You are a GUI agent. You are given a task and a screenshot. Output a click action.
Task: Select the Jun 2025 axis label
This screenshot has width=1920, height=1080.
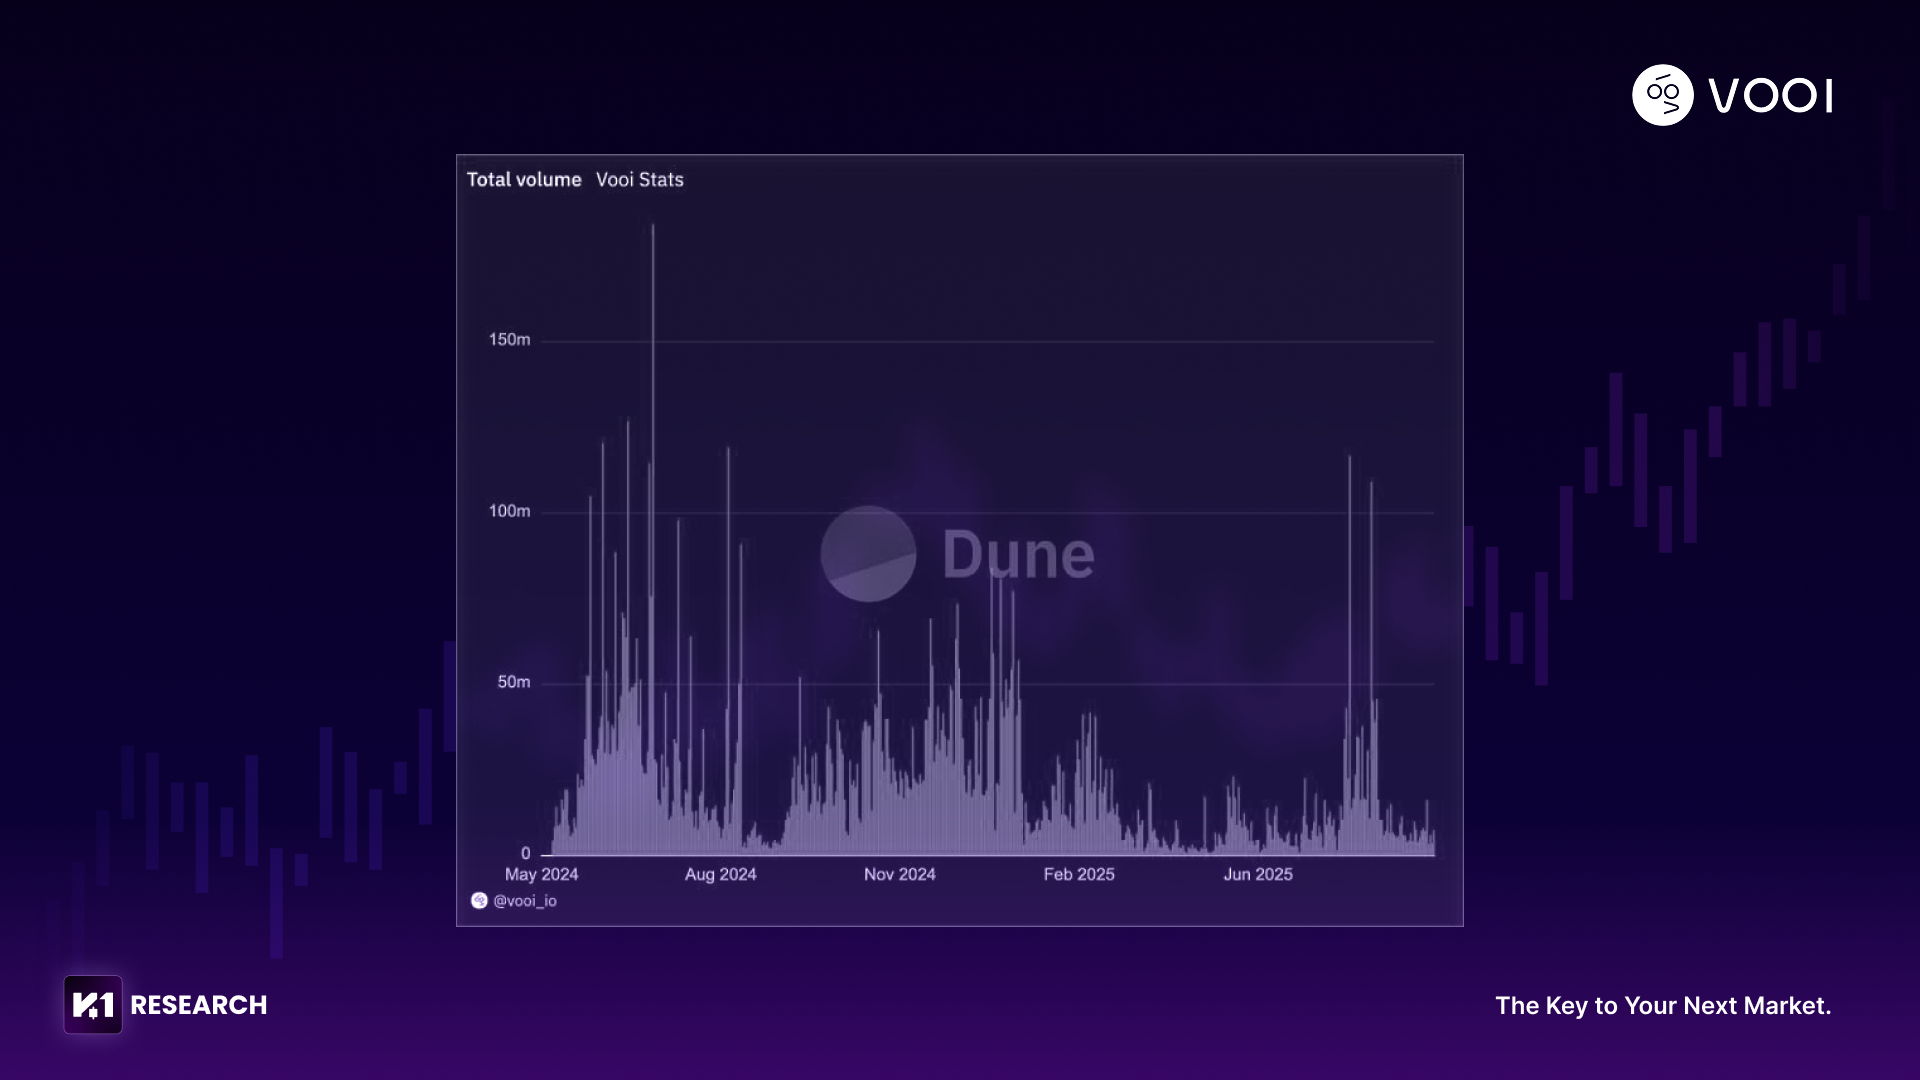1258,874
